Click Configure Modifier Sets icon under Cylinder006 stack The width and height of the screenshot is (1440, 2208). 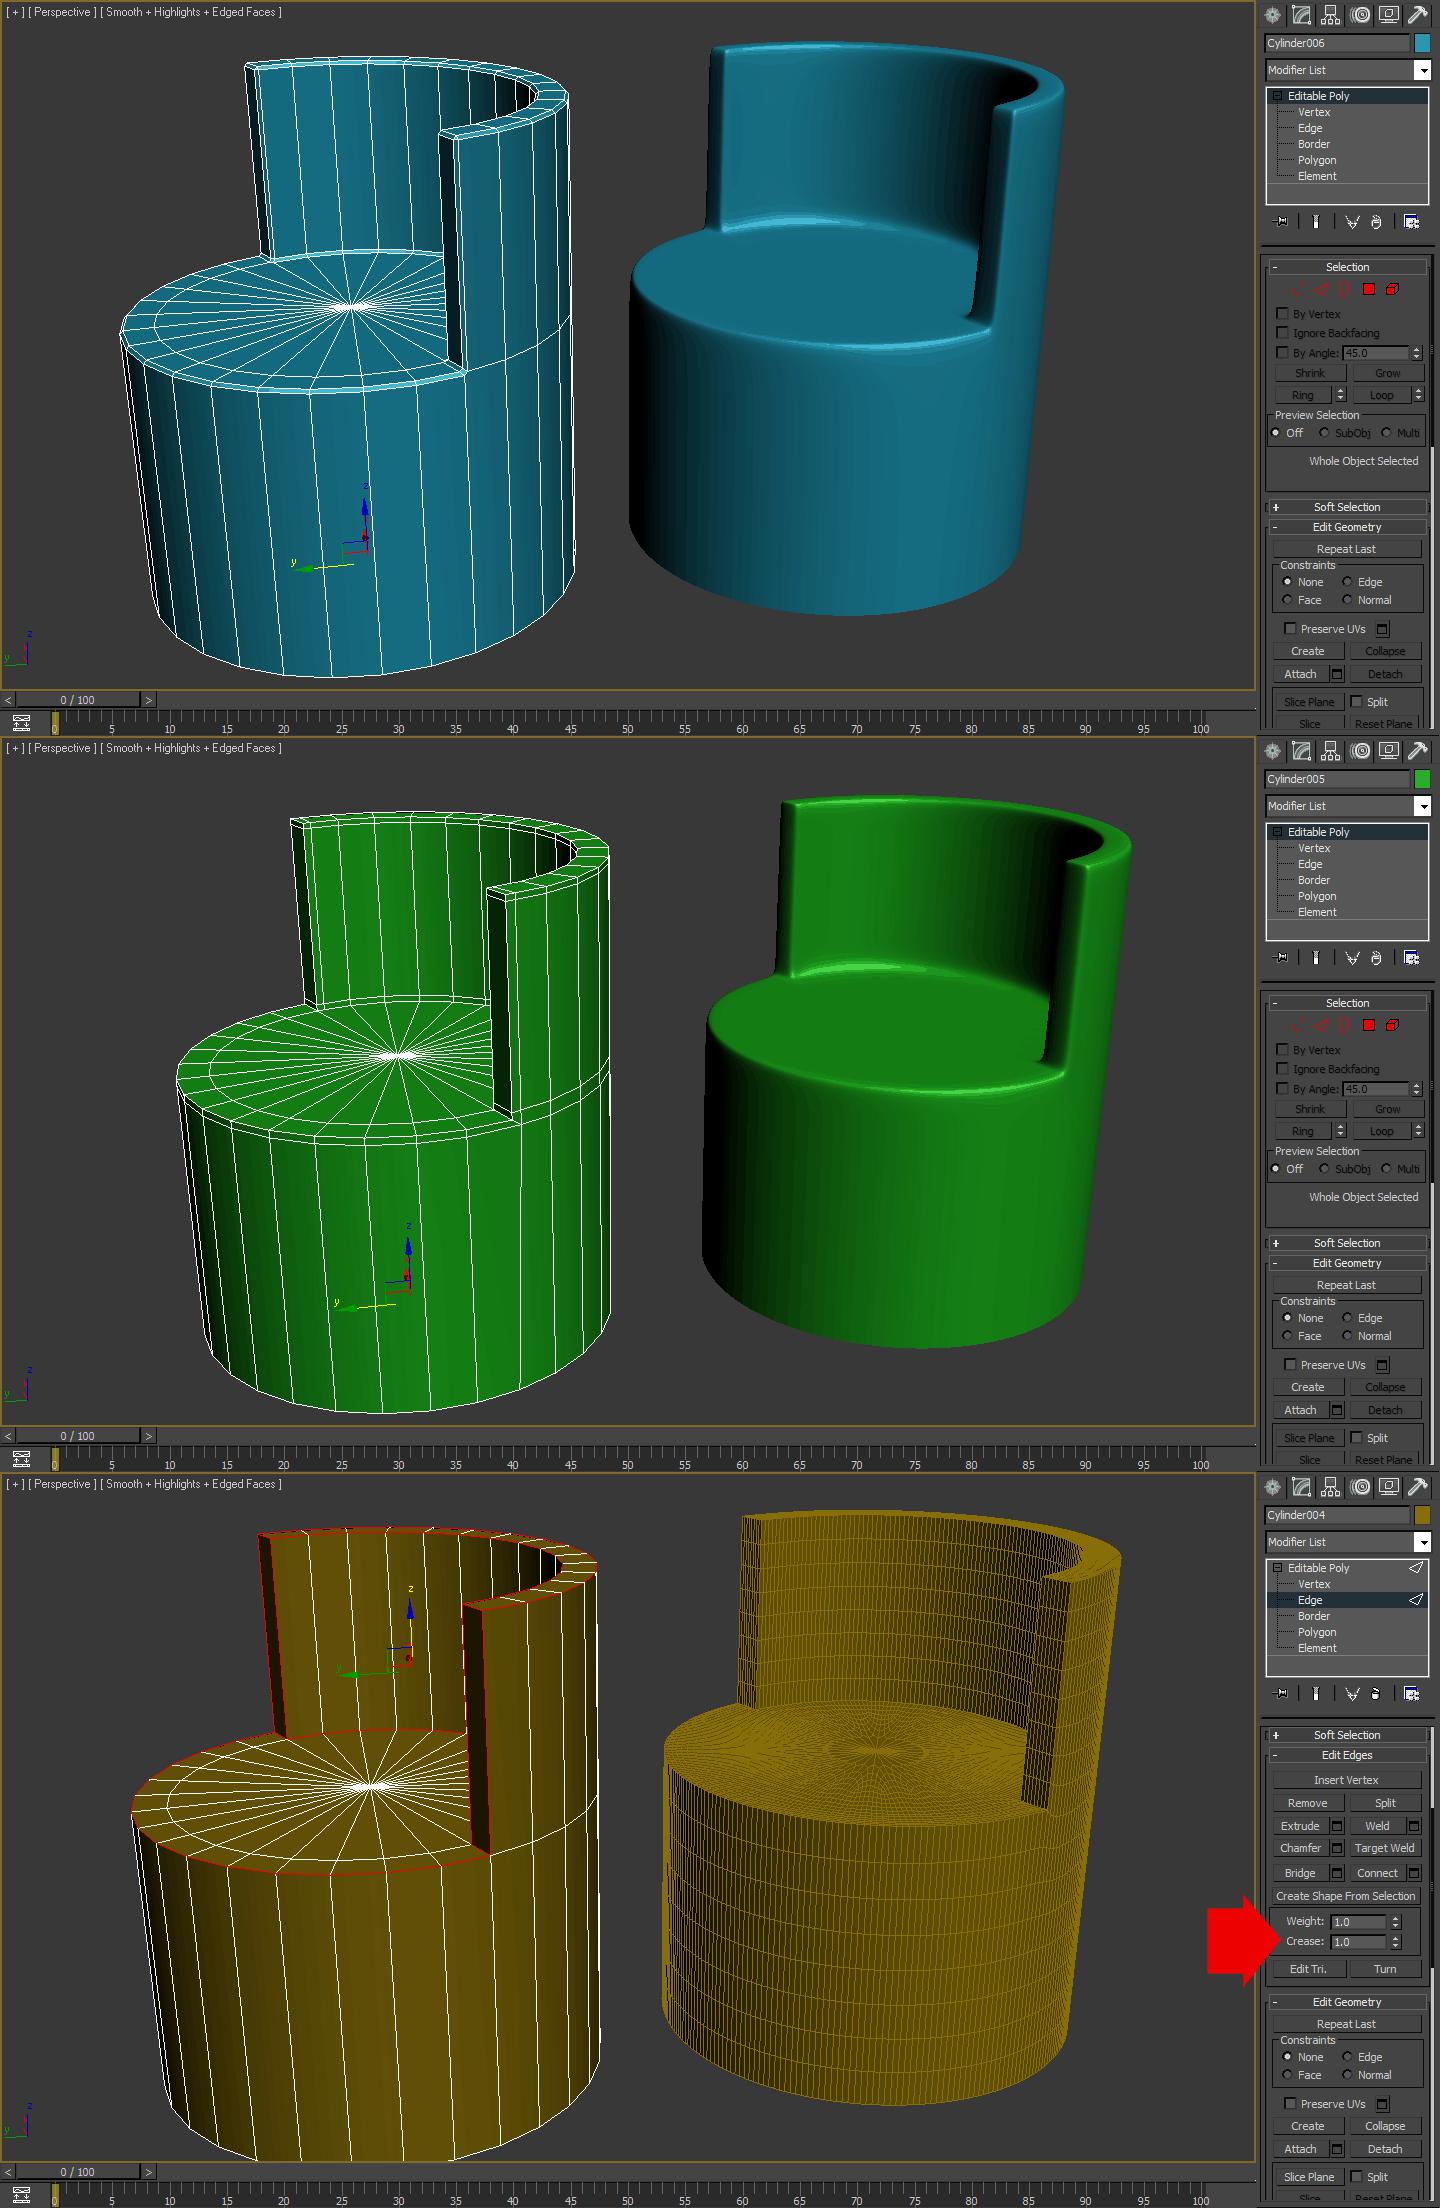click(x=1411, y=222)
